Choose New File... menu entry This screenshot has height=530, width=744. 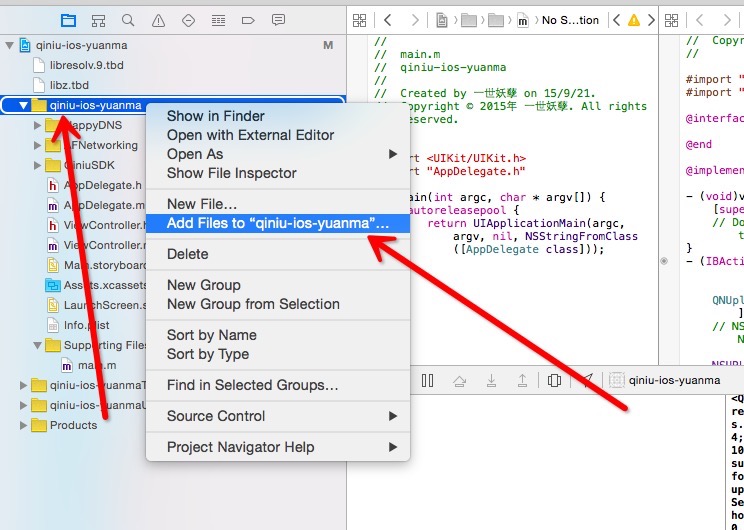click(278, 204)
